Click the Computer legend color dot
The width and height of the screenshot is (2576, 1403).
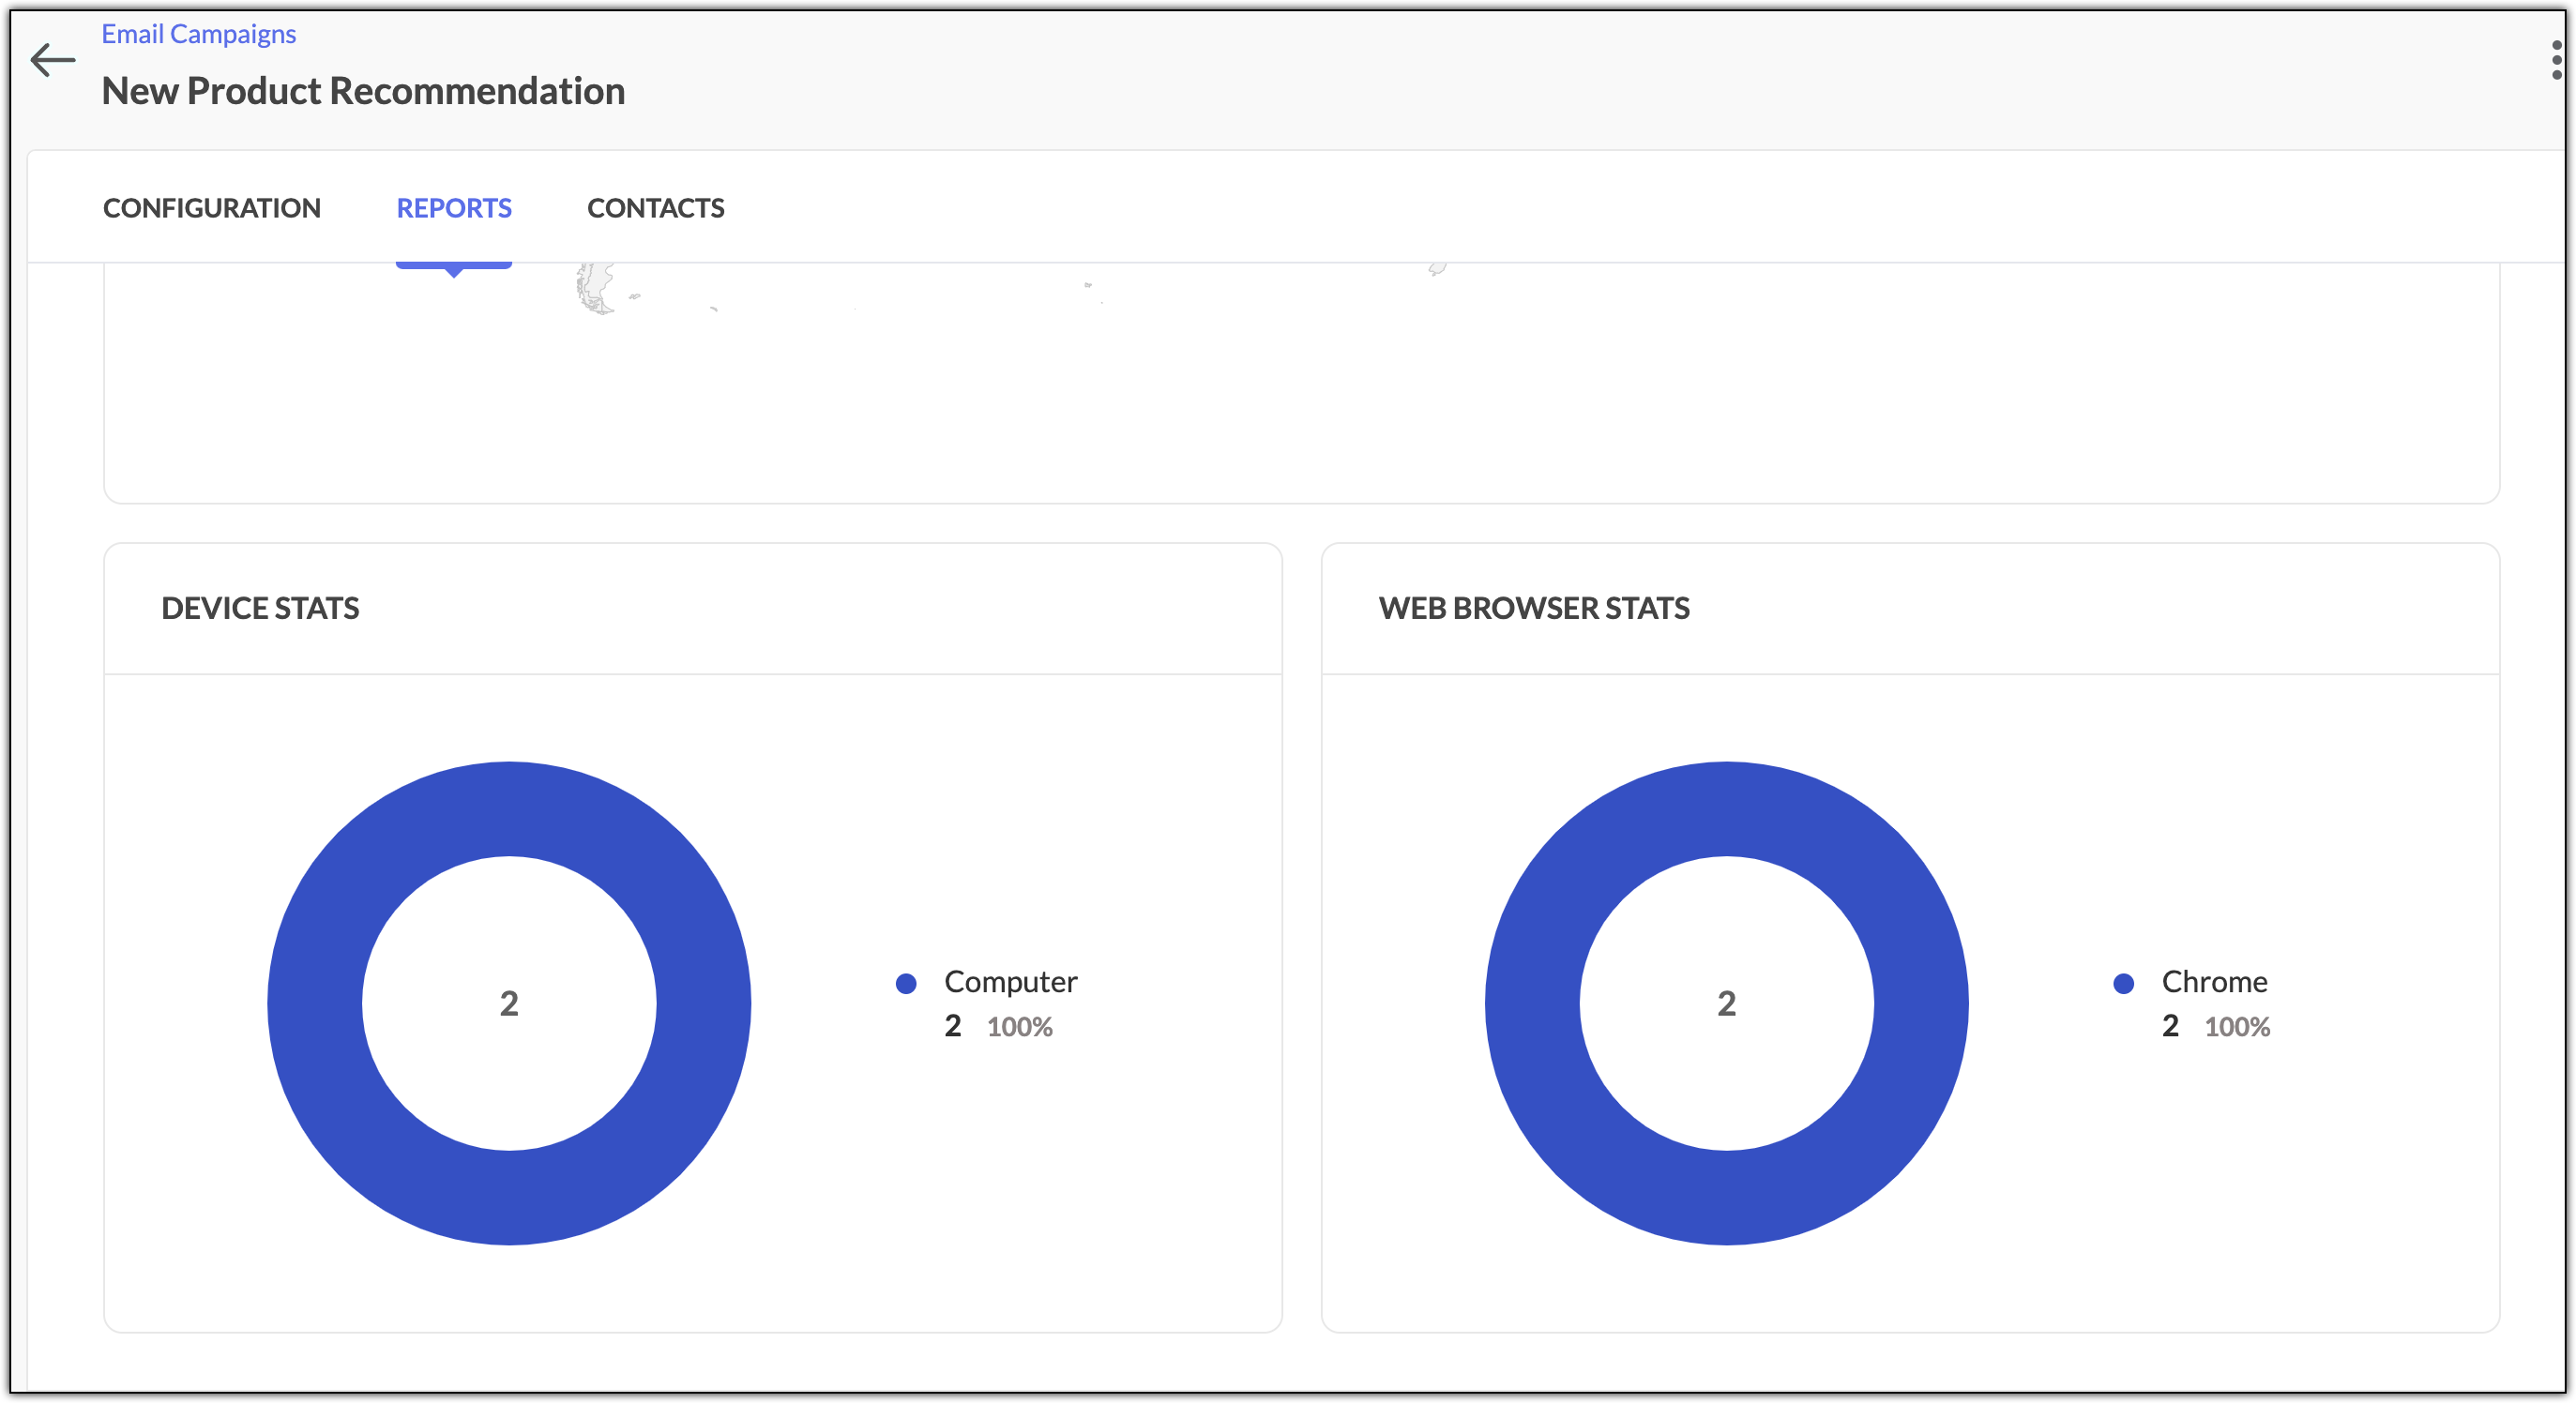click(x=906, y=984)
